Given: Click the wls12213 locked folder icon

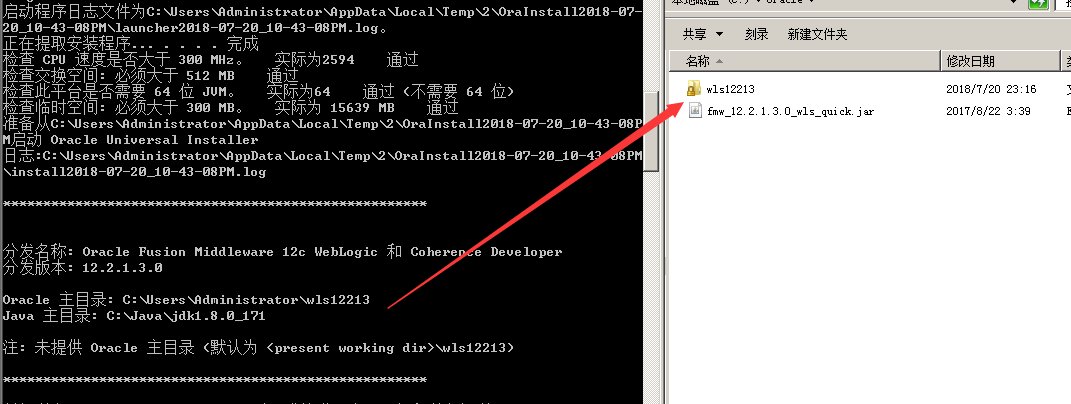Looking at the screenshot, I should 694,88.
